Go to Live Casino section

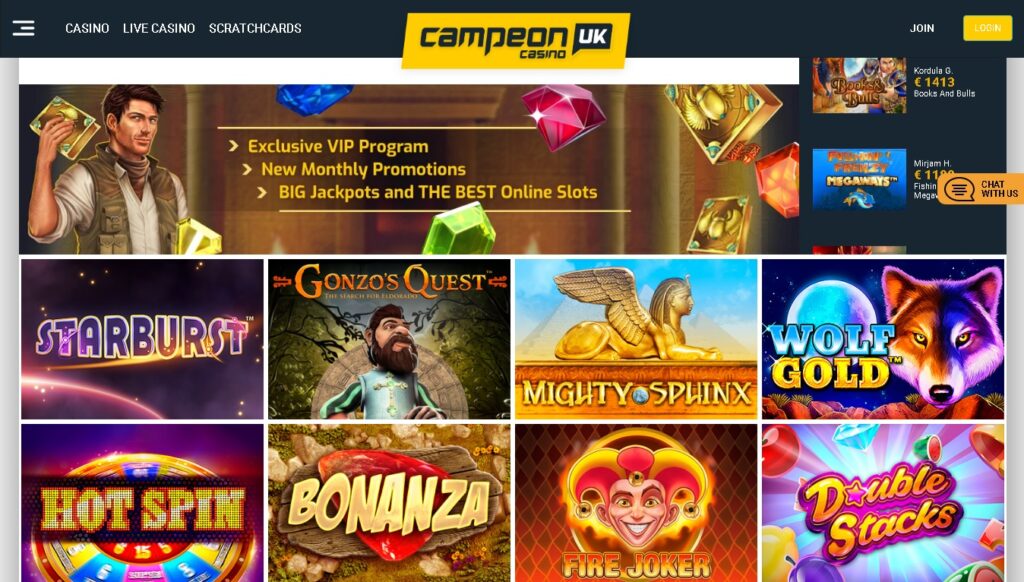(x=159, y=28)
